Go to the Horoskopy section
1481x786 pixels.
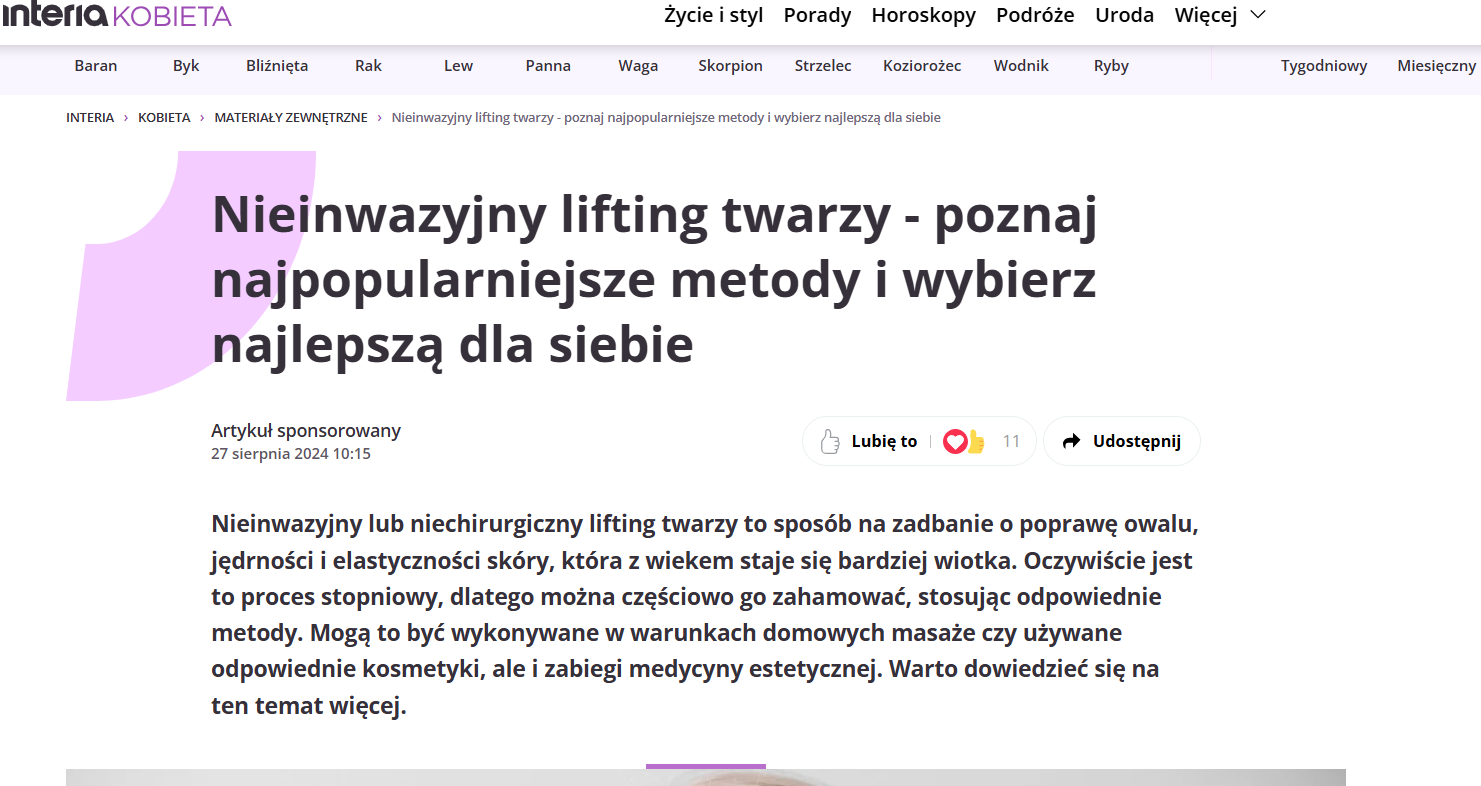pos(923,15)
